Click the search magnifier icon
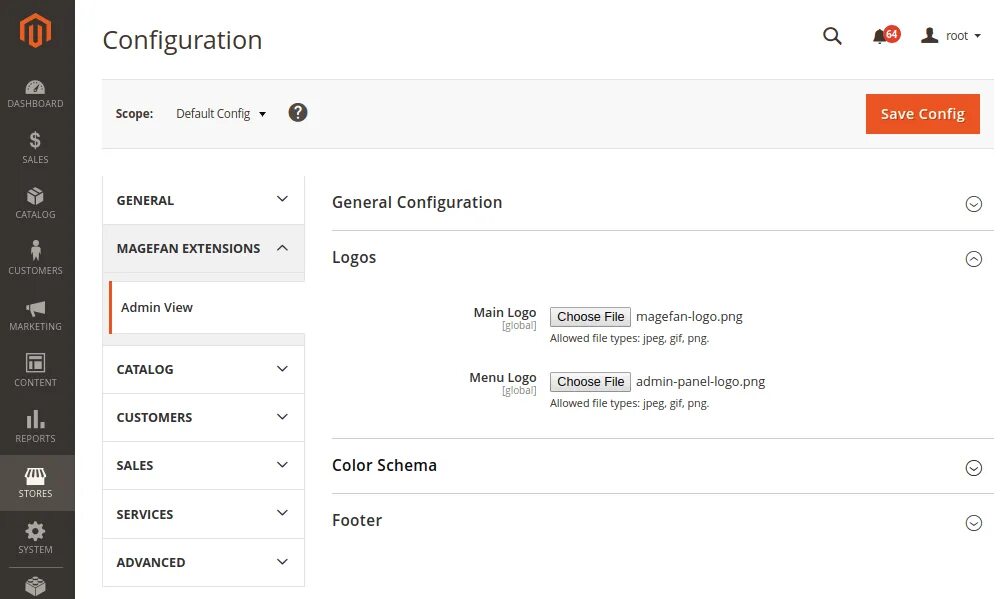This screenshot has width=1000, height=599. click(832, 36)
